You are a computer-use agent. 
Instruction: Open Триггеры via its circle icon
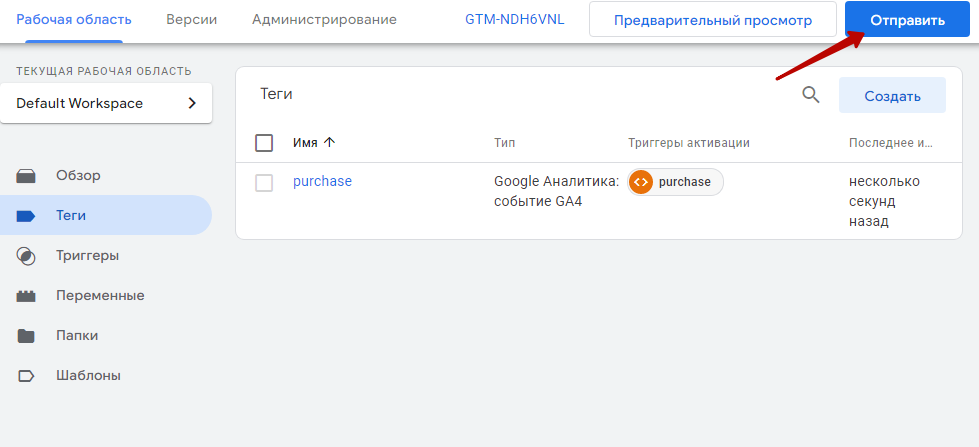coord(26,256)
